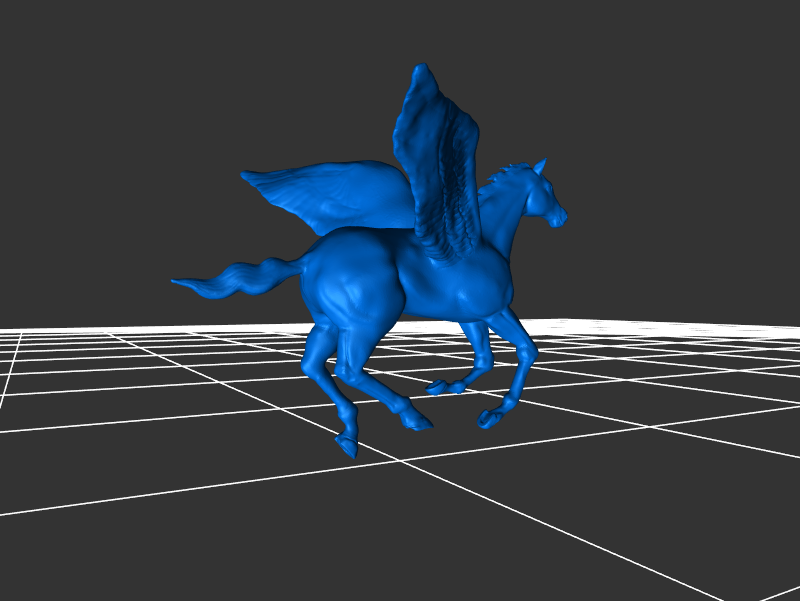Click the tip of the Pegasus tail
This screenshot has height=601, width=800.
[x=180, y=283]
